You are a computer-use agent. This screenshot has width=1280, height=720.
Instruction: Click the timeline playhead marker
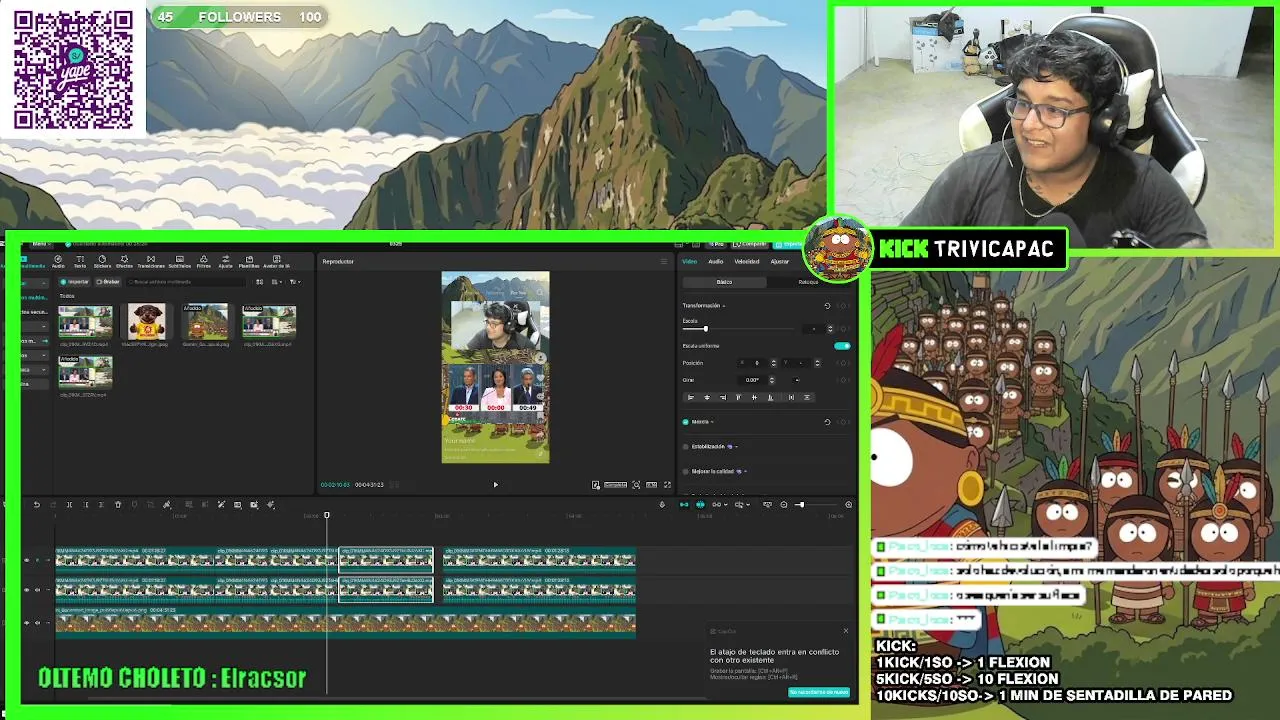[x=326, y=516]
